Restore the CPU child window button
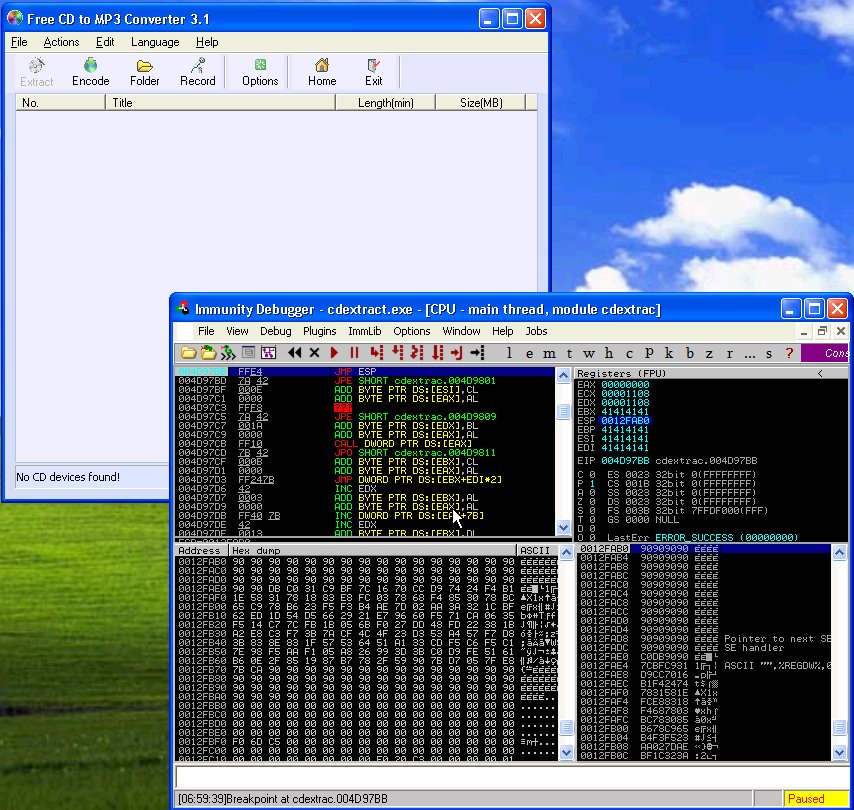Viewport: 854px width, 810px height. tap(822, 331)
